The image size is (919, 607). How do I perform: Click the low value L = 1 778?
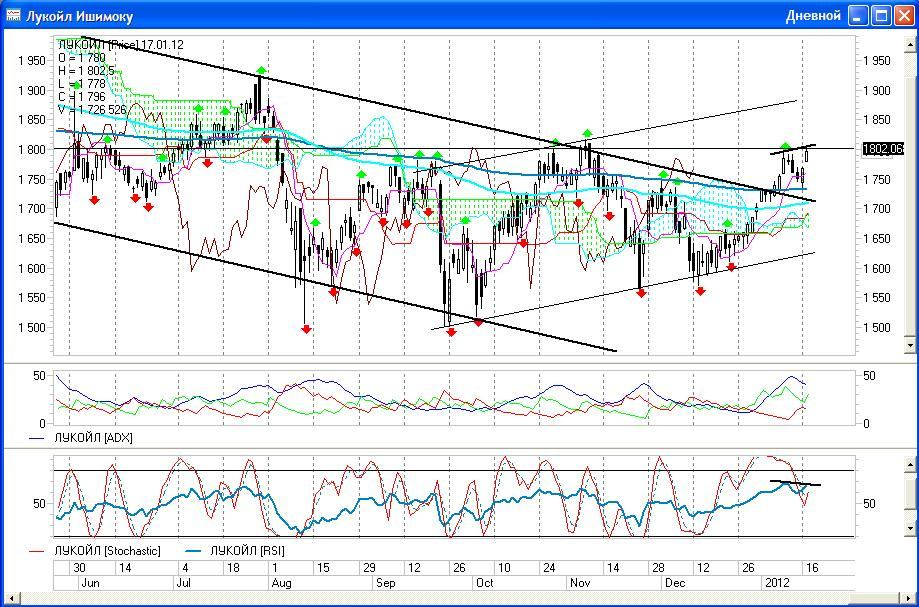click(82, 84)
